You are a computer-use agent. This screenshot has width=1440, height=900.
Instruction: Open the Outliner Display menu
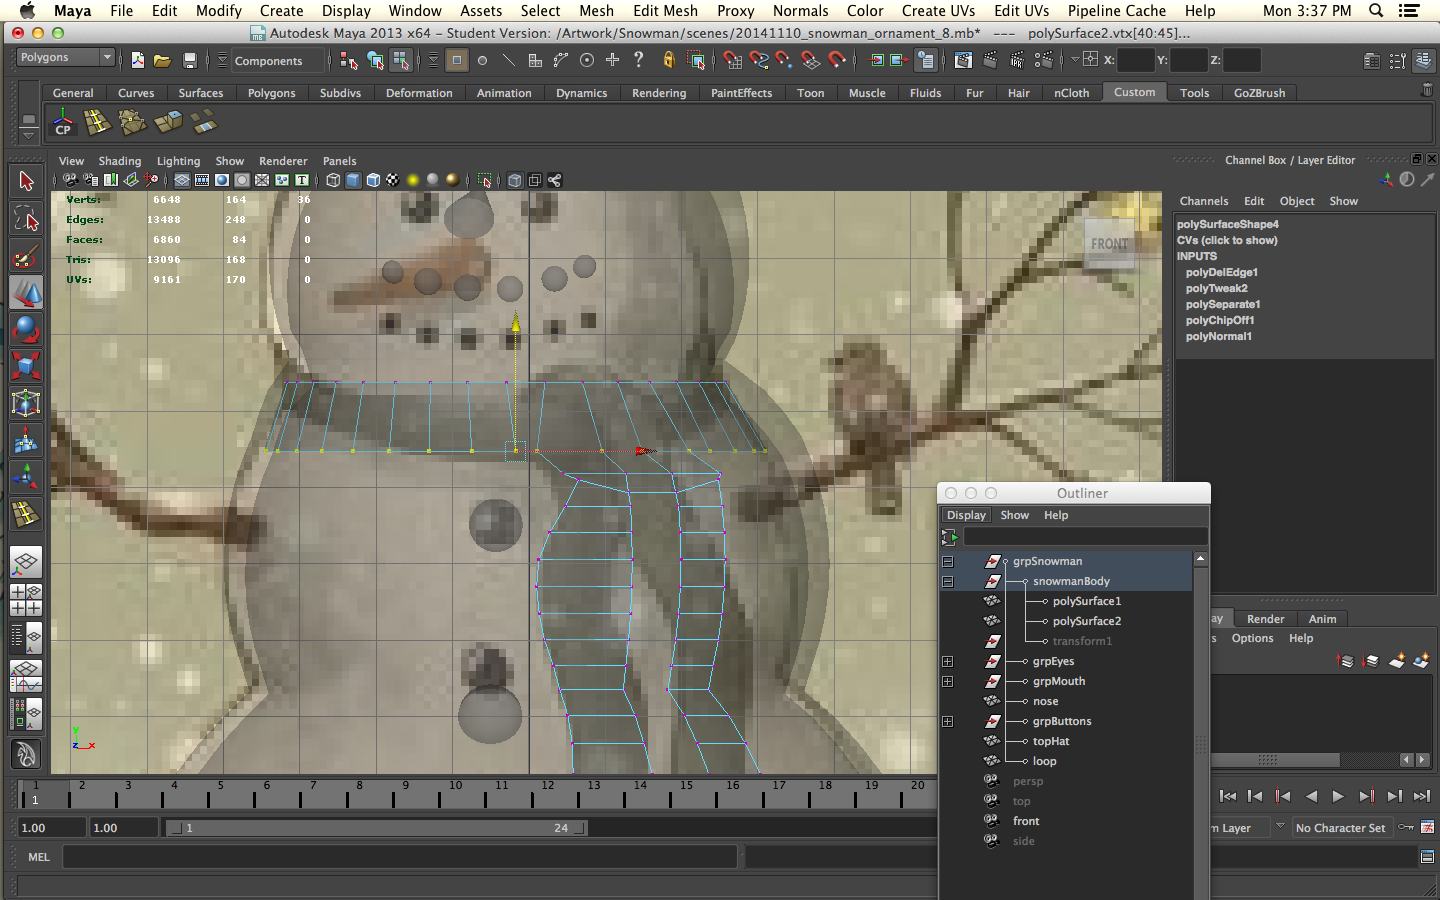[x=966, y=515]
